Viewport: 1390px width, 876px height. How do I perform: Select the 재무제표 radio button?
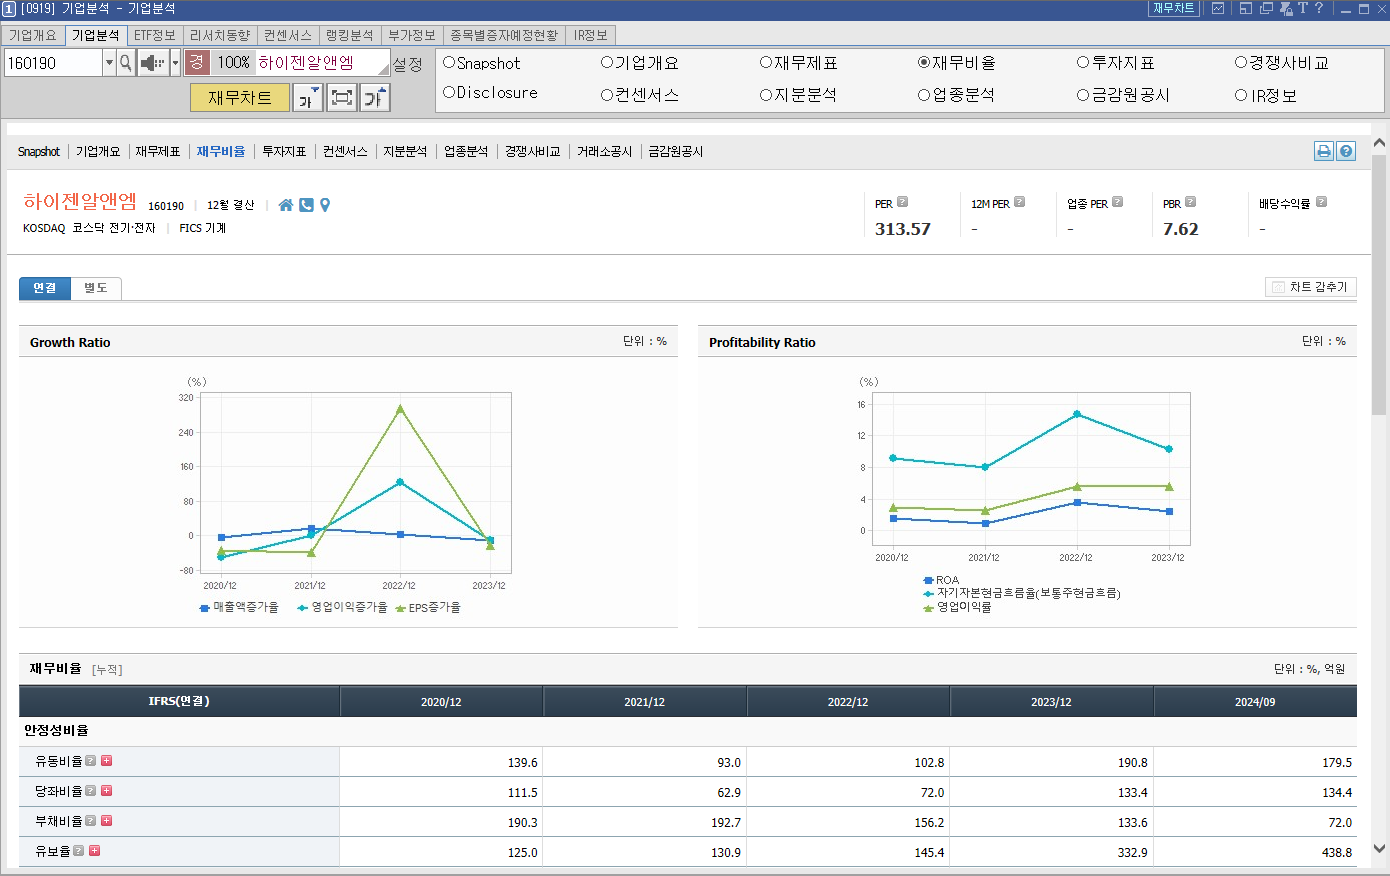(x=766, y=62)
